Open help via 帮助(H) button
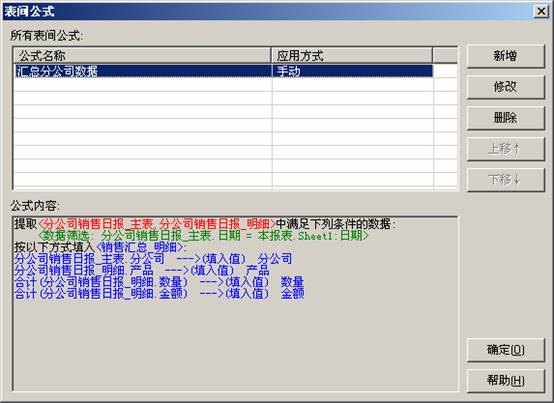 pos(506,381)
